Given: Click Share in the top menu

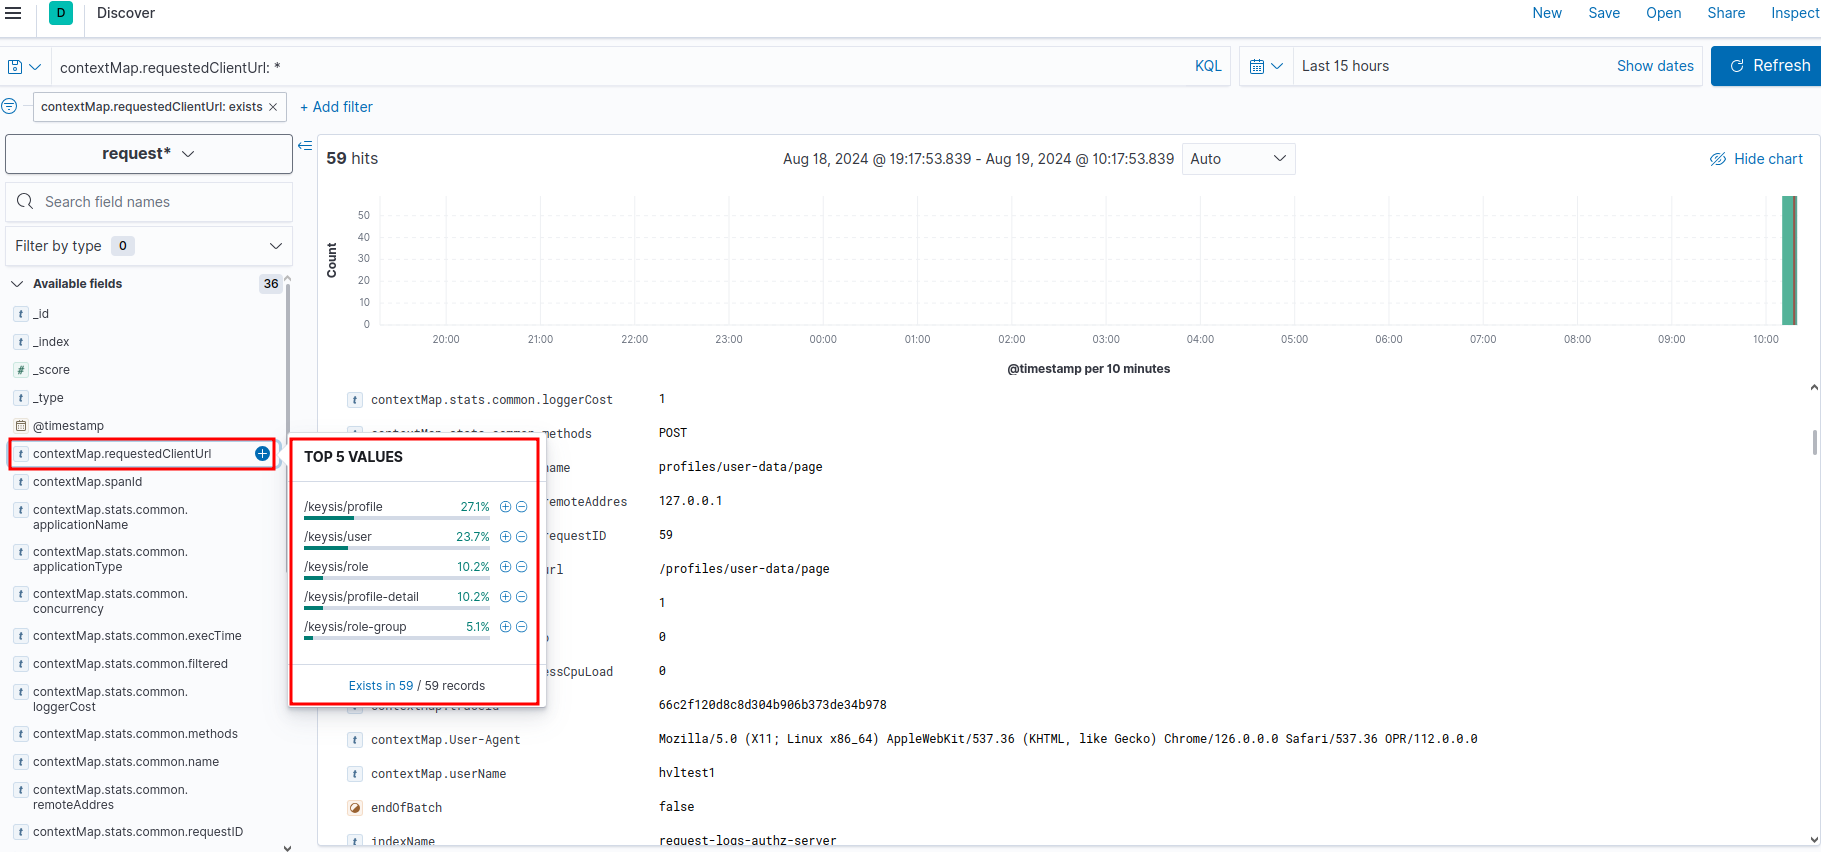Looking at the screenshot, I should [x=1726, y=13].
